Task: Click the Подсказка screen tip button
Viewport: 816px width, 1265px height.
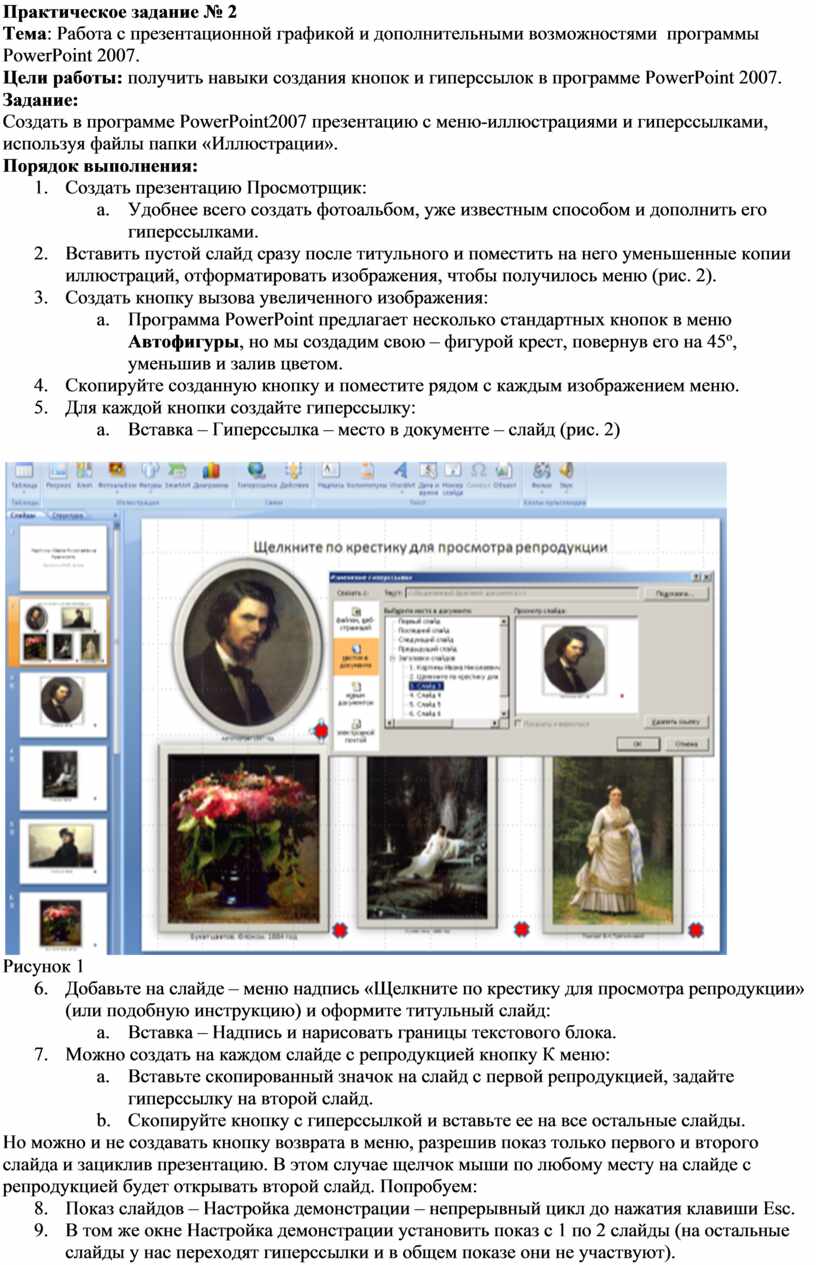Action: [675, 593]
